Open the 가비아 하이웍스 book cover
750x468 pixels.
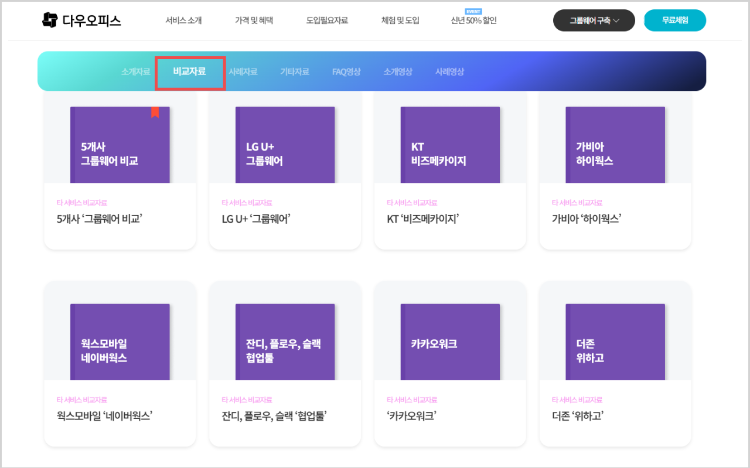coord(615,145)
